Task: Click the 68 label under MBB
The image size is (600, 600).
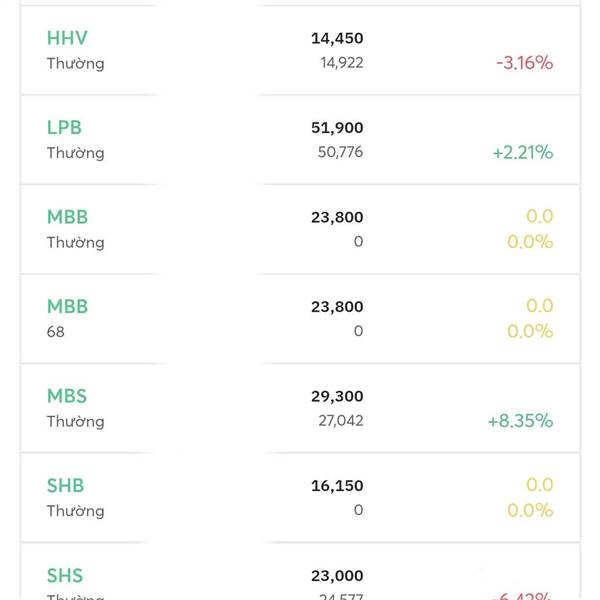Action: [56, 331]
